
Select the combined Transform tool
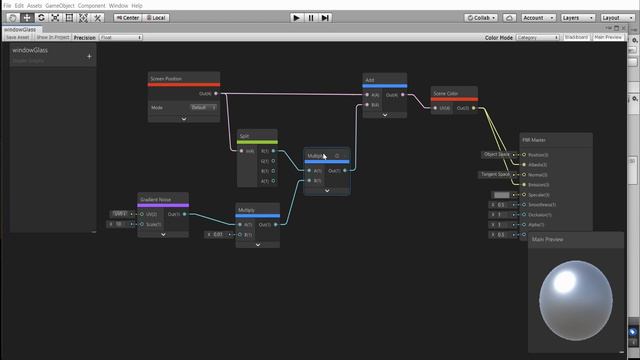point(83,18)
